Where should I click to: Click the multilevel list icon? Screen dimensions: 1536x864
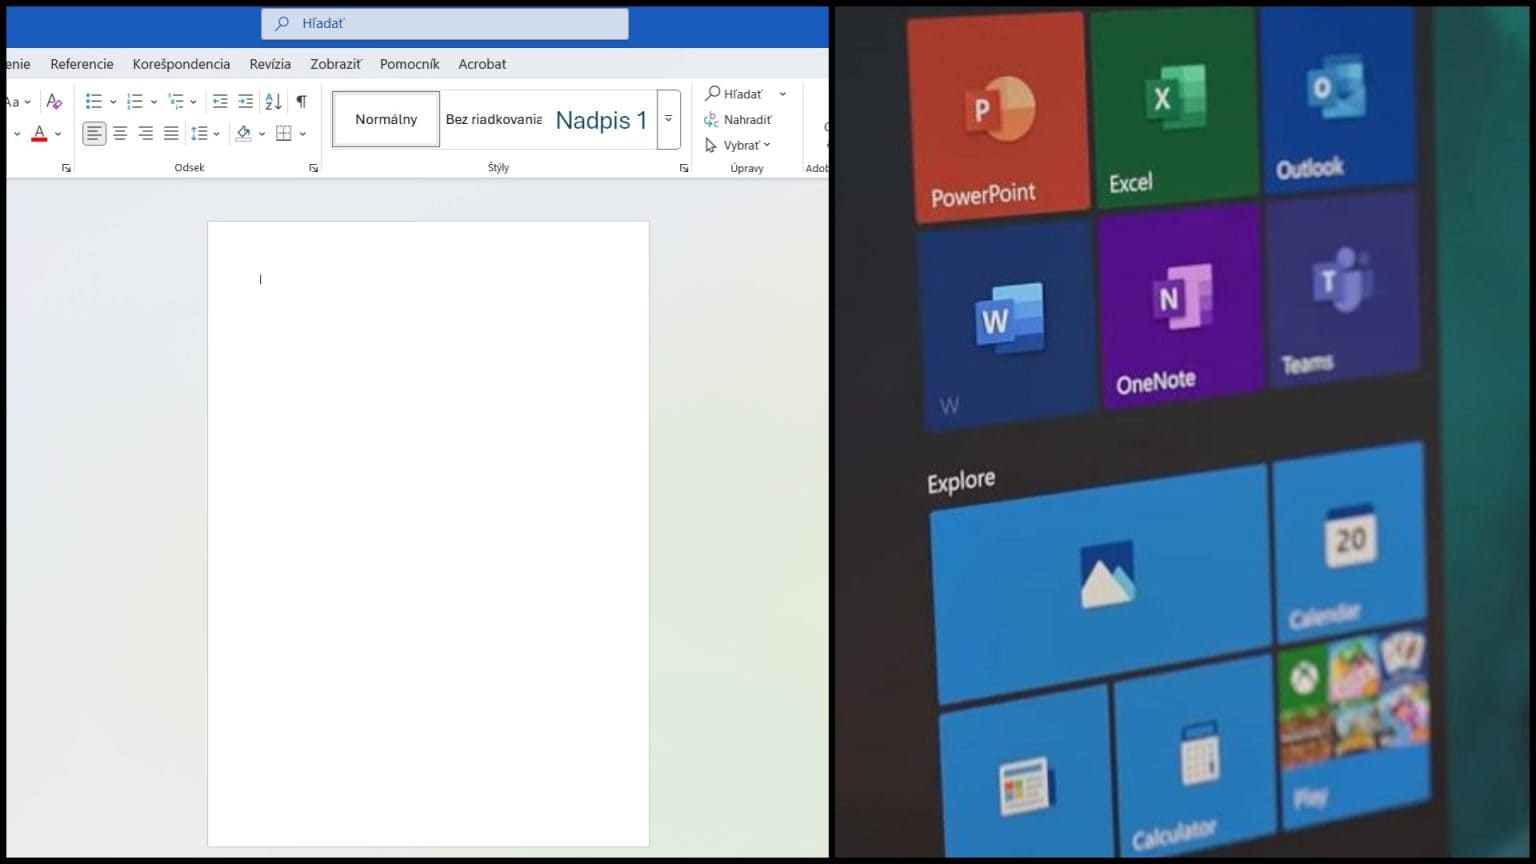pyautogui.click(x=176, y=101)
